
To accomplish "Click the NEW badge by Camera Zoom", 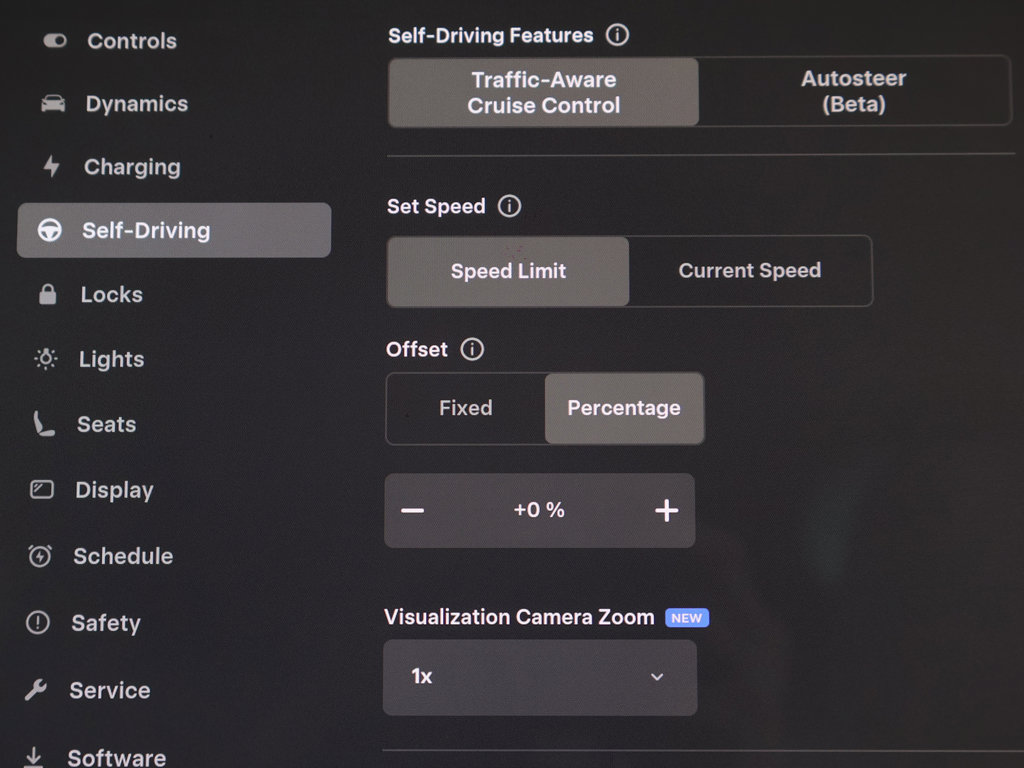I will pos(687,618).
